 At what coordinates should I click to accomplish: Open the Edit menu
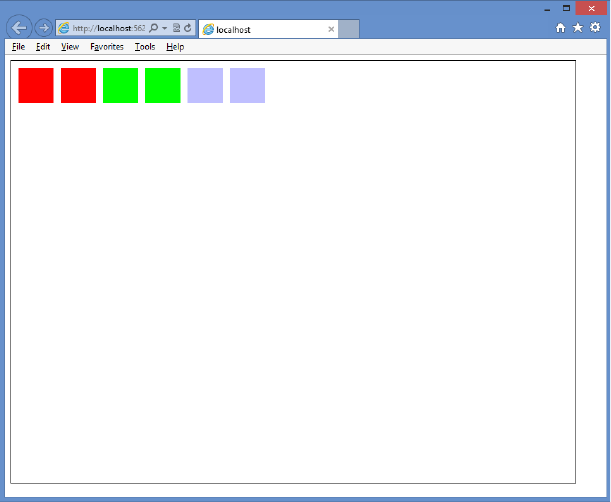(x=43, y=47)
